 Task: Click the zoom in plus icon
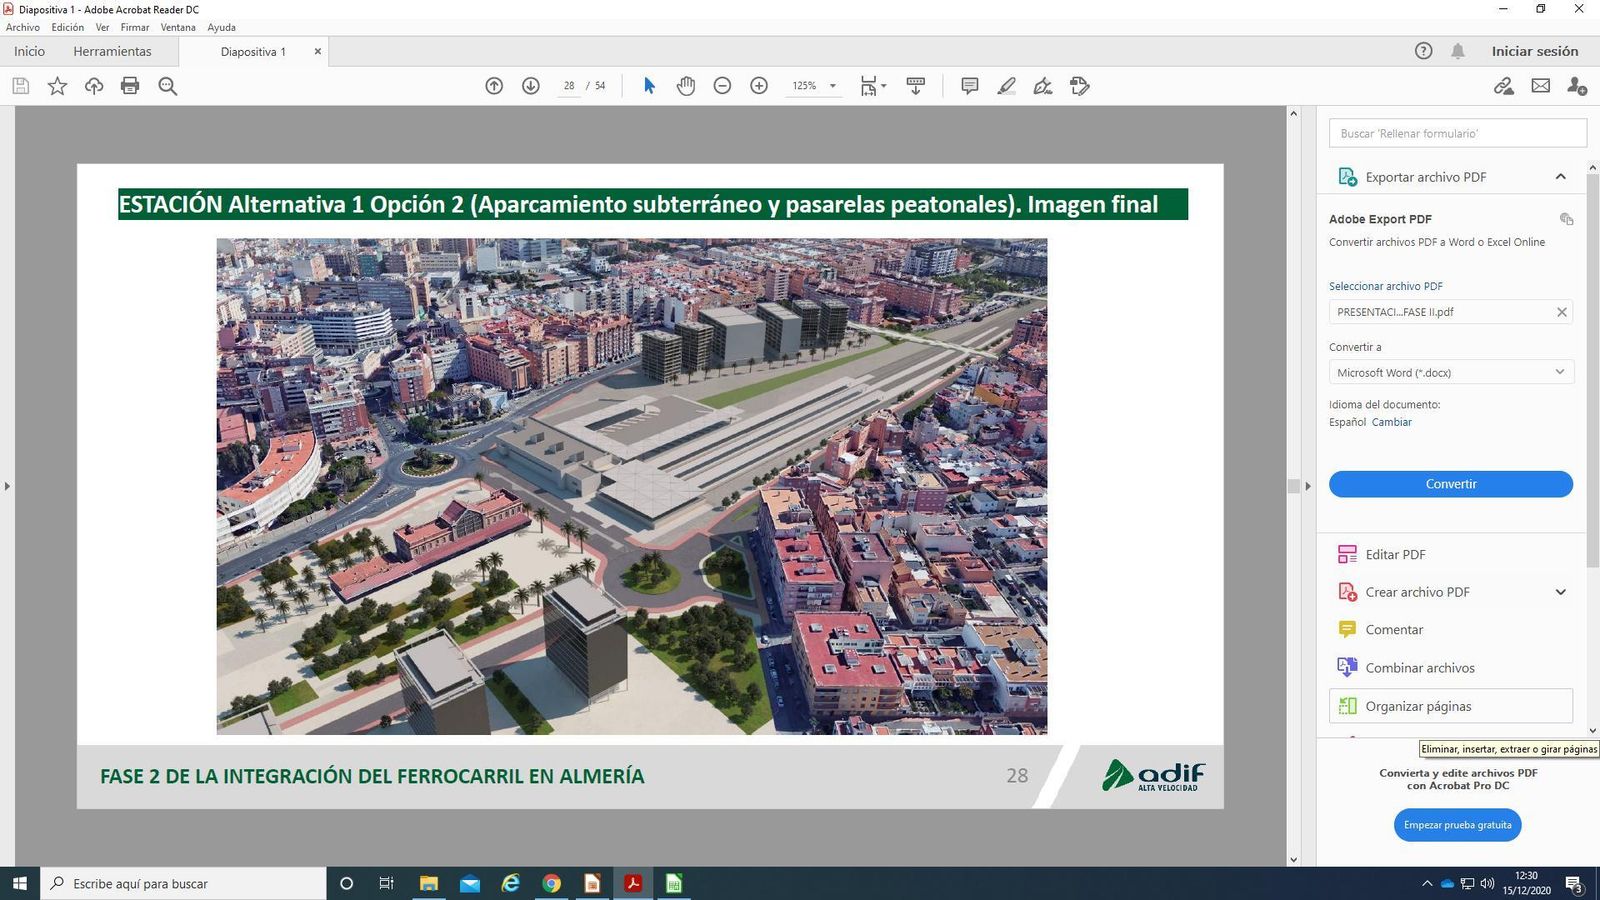(x=759, y=86)
